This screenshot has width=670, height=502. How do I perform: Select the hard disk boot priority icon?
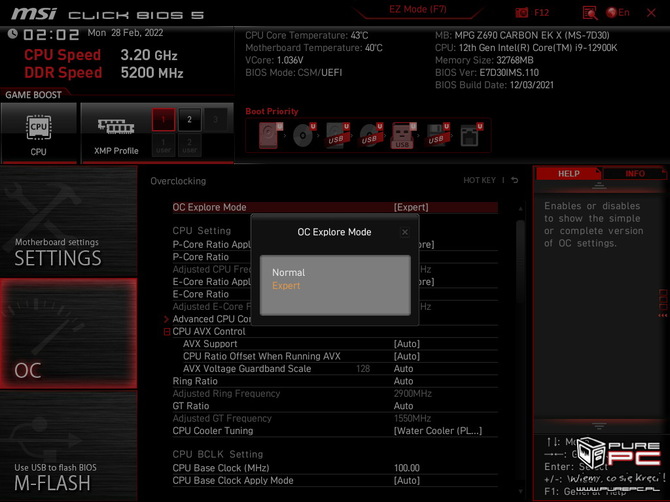pos(270,135)
